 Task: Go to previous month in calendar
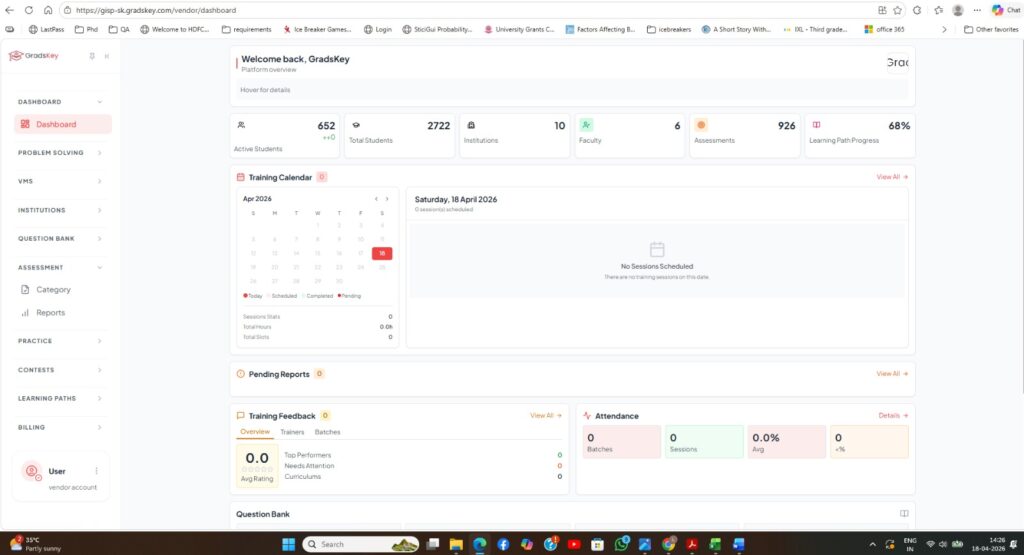click(x=376, y=199)
